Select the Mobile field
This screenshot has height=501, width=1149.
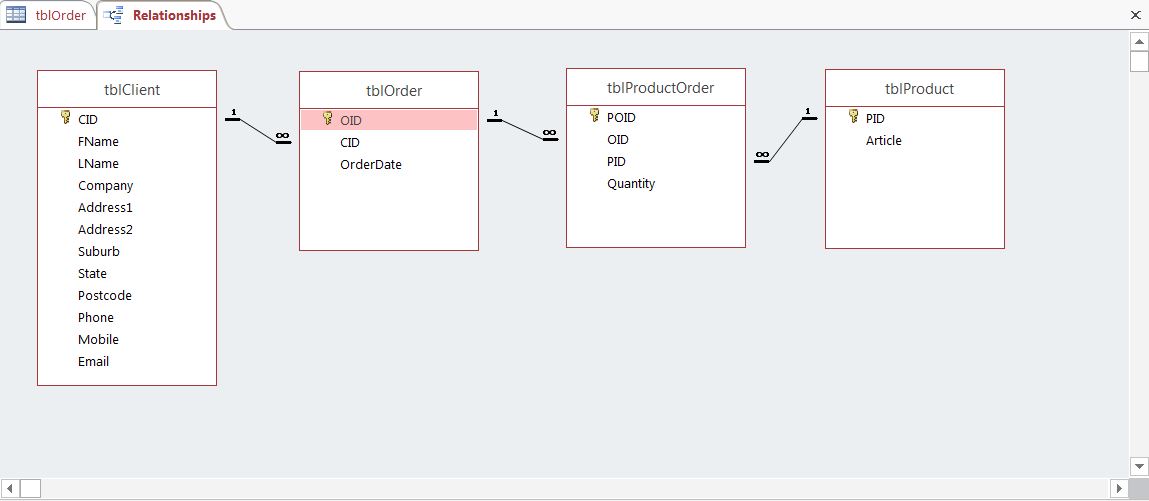(x=98, y=339)
